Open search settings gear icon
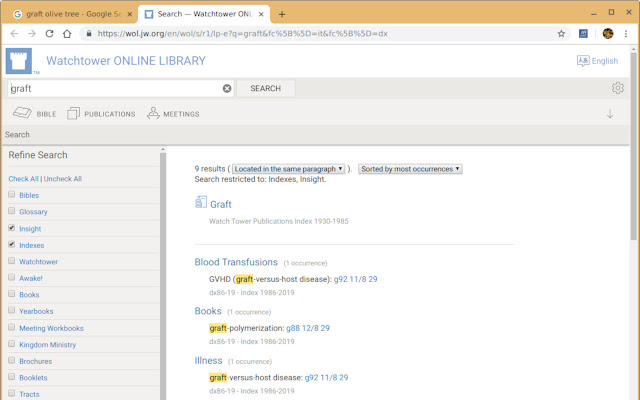The image size is (640, 400). tap(618, 88)
